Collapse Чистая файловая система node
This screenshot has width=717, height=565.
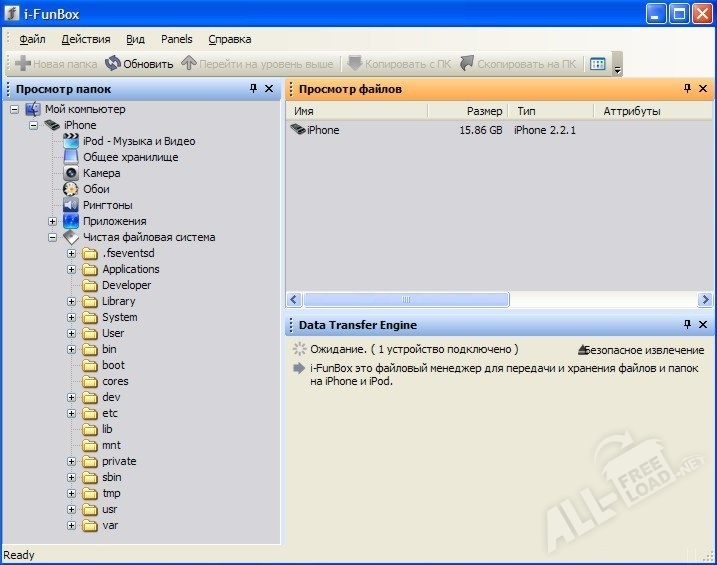(53, 237)
